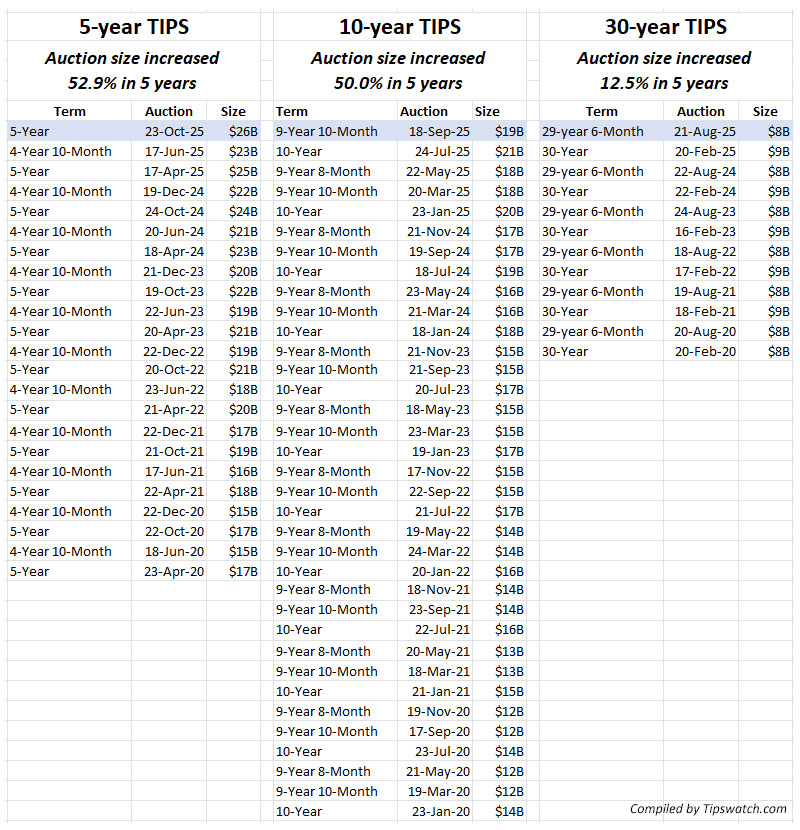The width and height of the screenshot is (800, 830).
Task: Select the "12.5% in 5 years" subtitle
Action: click(665, 83)
